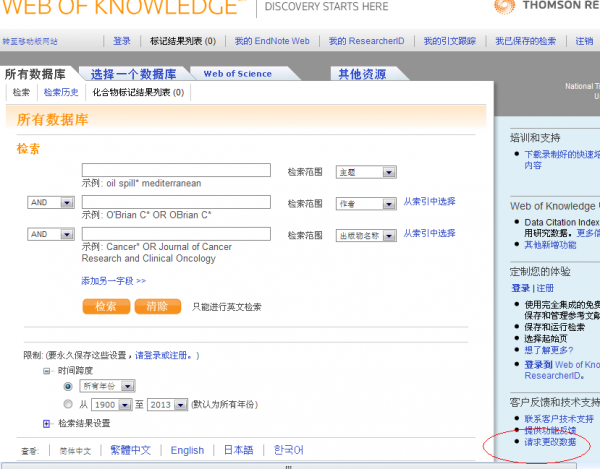Open the 所有年份 year dropdown
The width and height of the screenshot is (600, 469).
[x=108, y=386]
